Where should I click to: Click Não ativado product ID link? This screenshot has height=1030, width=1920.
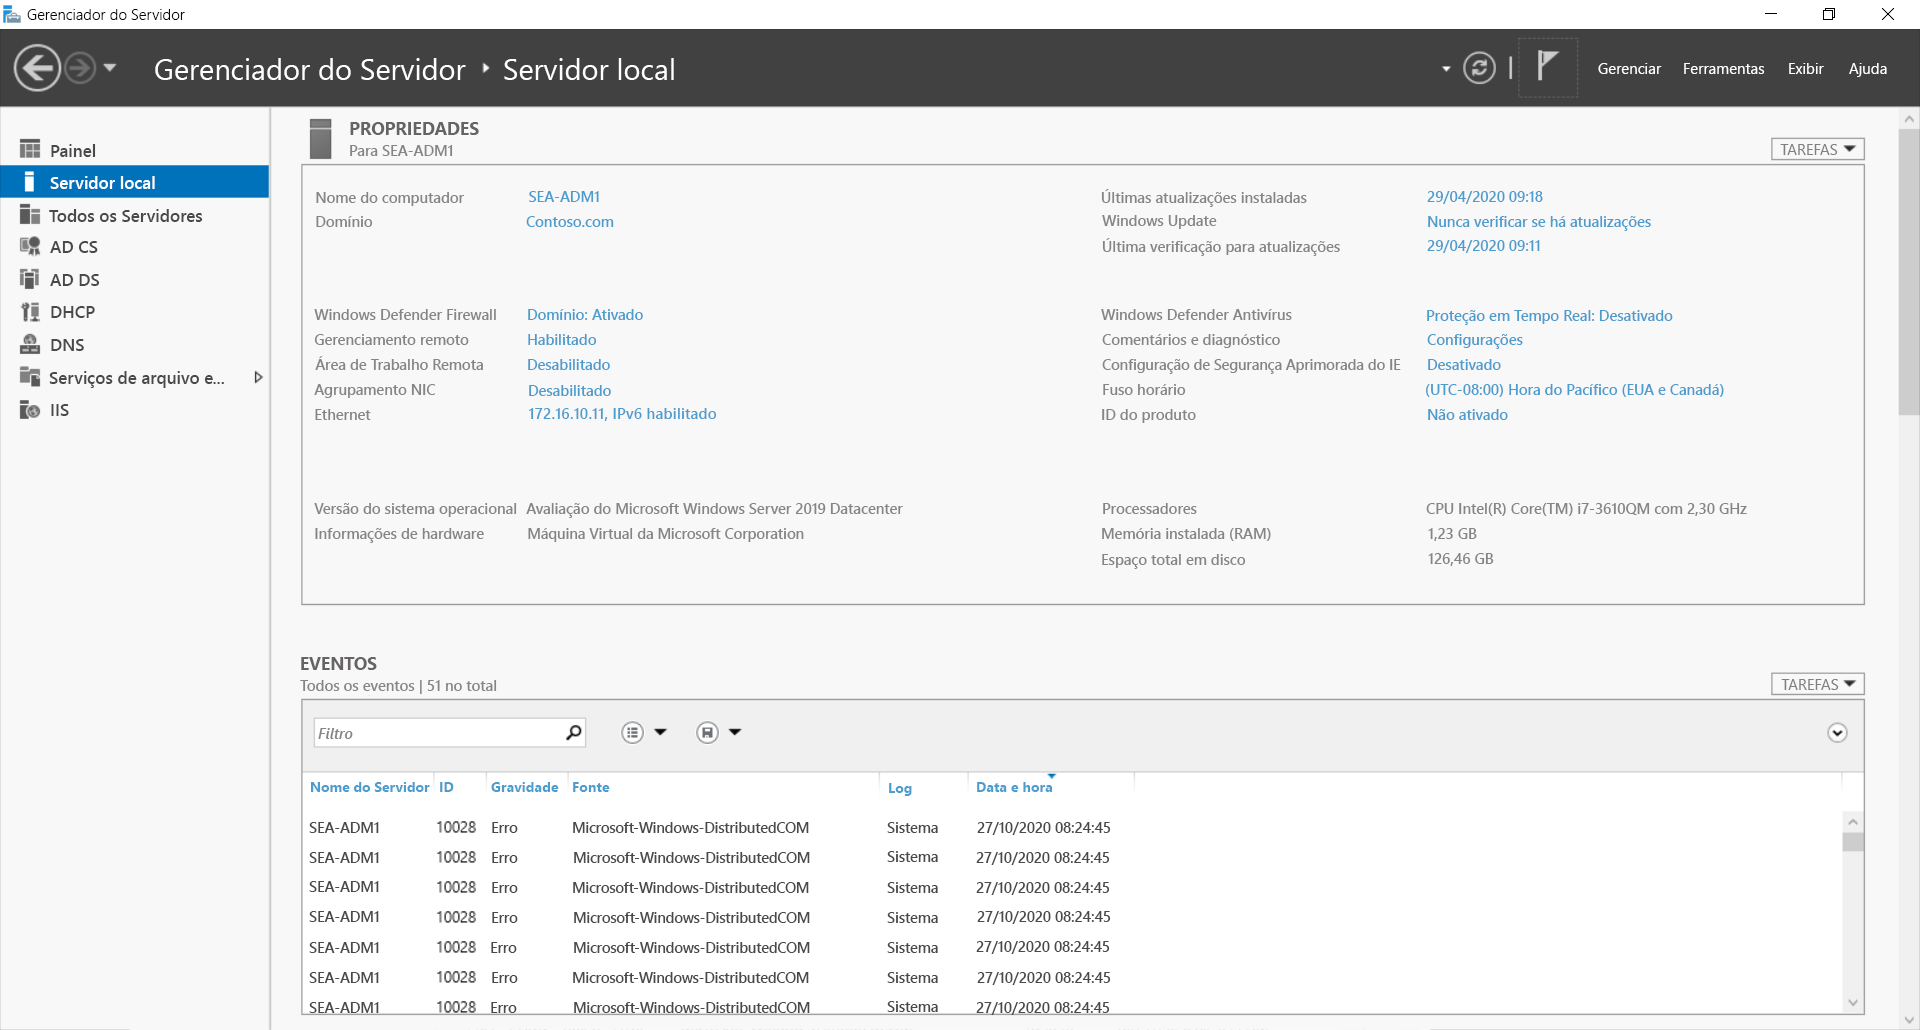tap(1467, 415)
